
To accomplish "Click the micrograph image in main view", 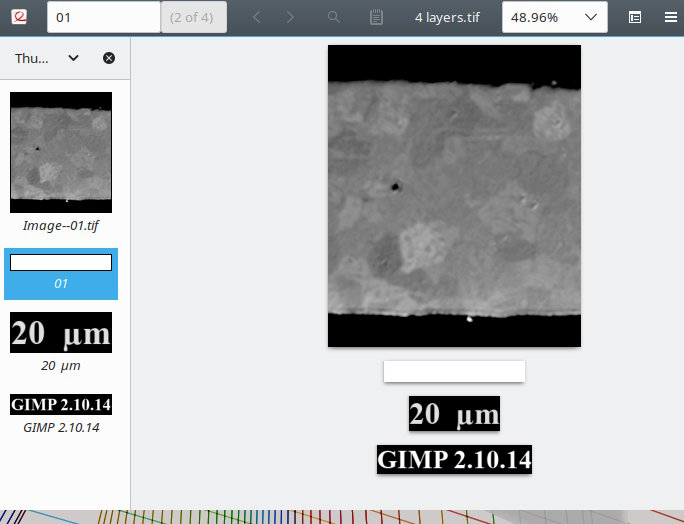I will pos(454,196).
